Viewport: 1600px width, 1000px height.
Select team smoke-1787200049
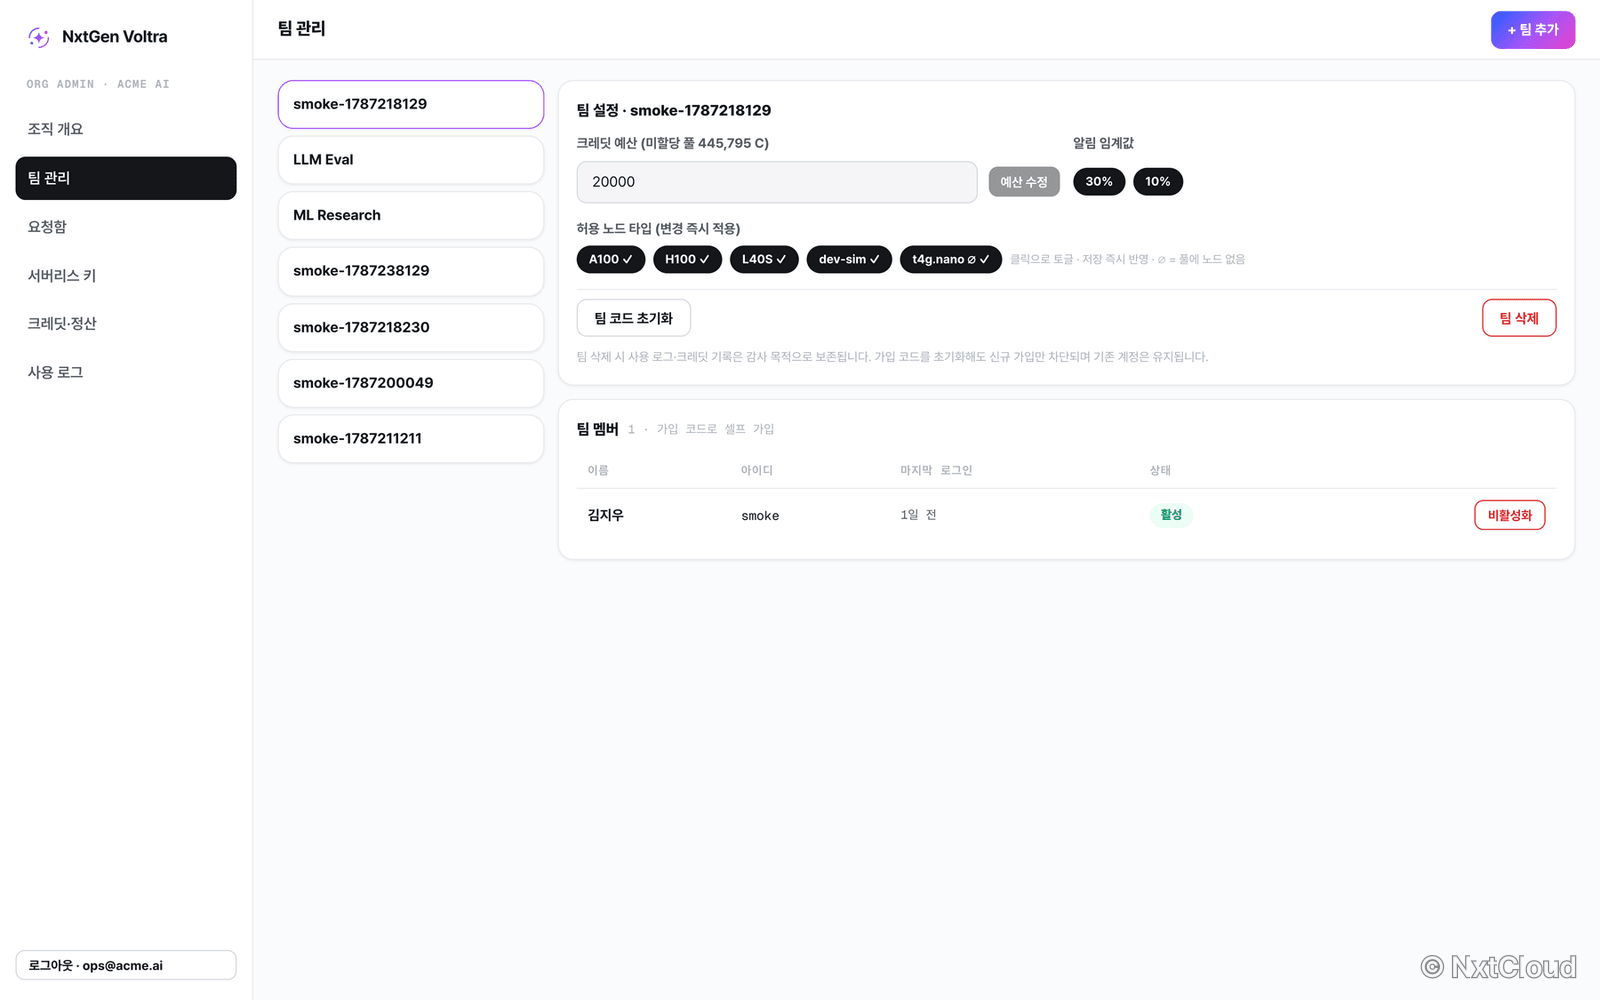[x=411, y=383]
